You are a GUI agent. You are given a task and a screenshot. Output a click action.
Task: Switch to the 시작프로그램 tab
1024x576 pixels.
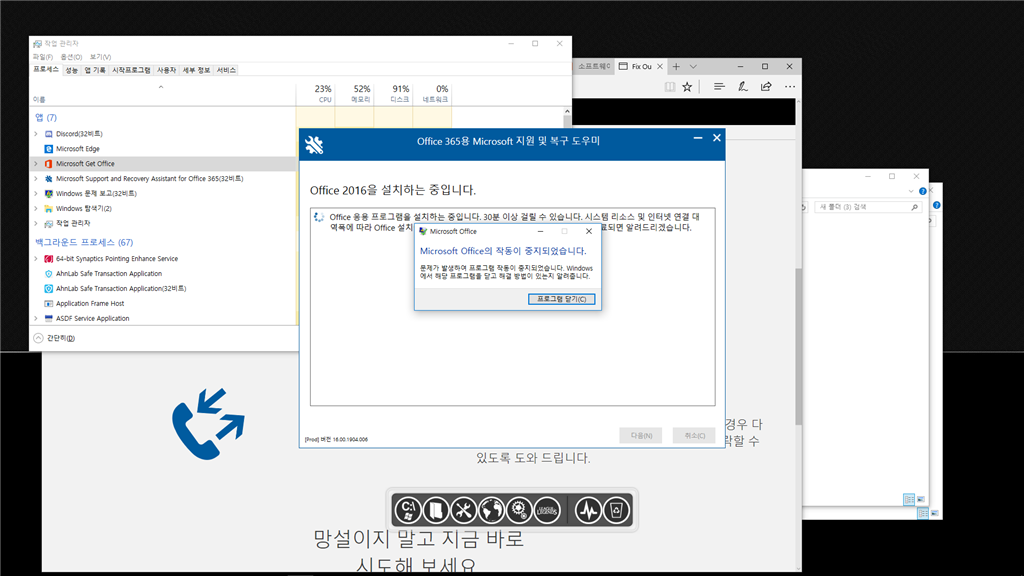tap(131, 70)
